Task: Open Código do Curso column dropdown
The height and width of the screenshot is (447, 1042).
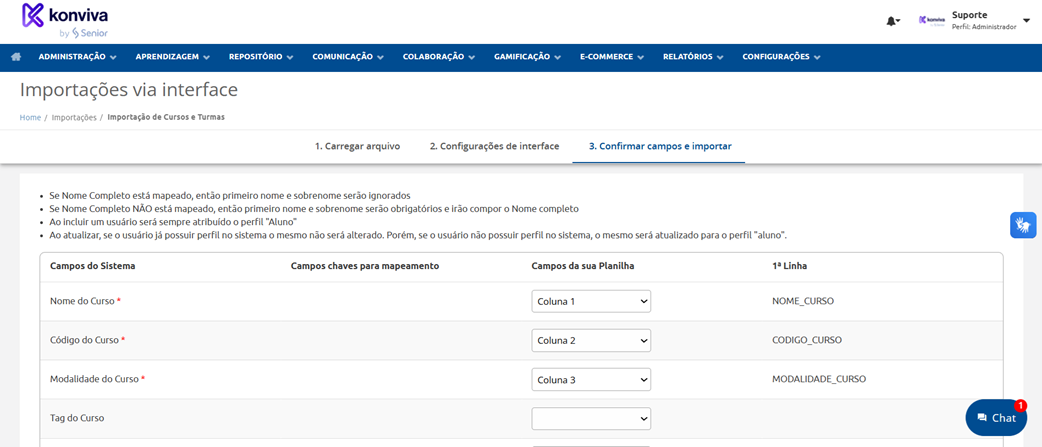Action: [591, 340]
